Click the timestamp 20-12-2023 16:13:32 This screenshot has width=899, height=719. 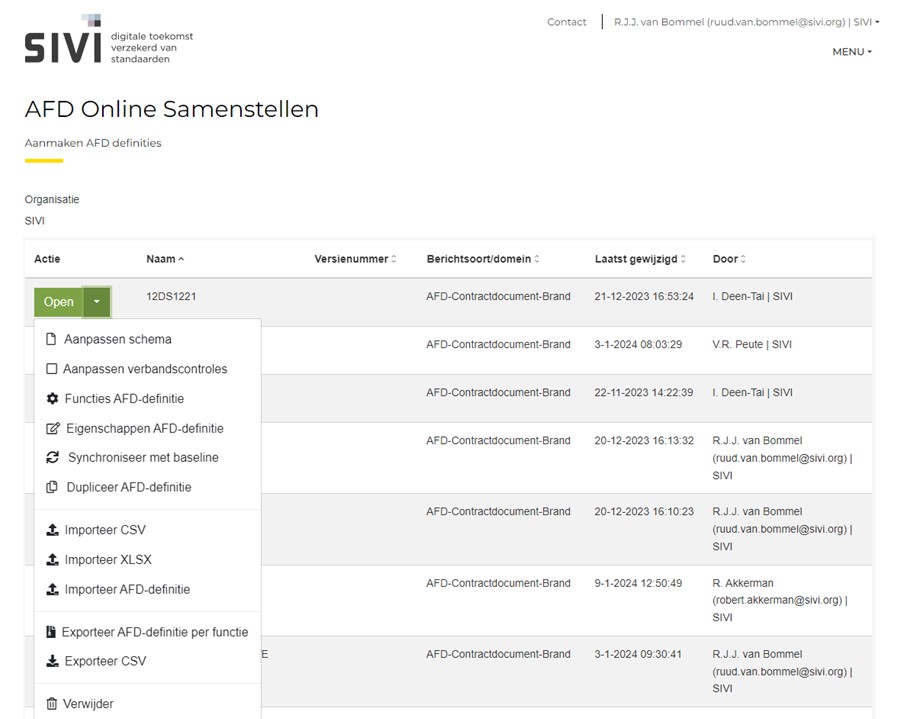(644, 441)
